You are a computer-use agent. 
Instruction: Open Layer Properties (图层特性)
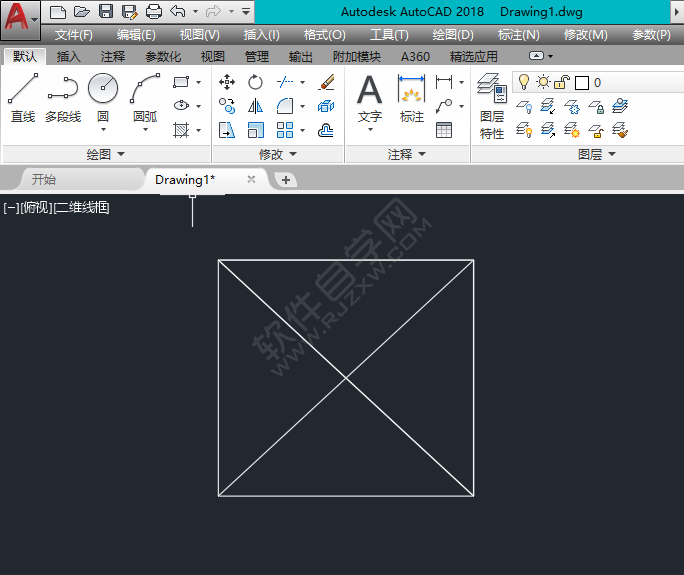tap(492, 106)
